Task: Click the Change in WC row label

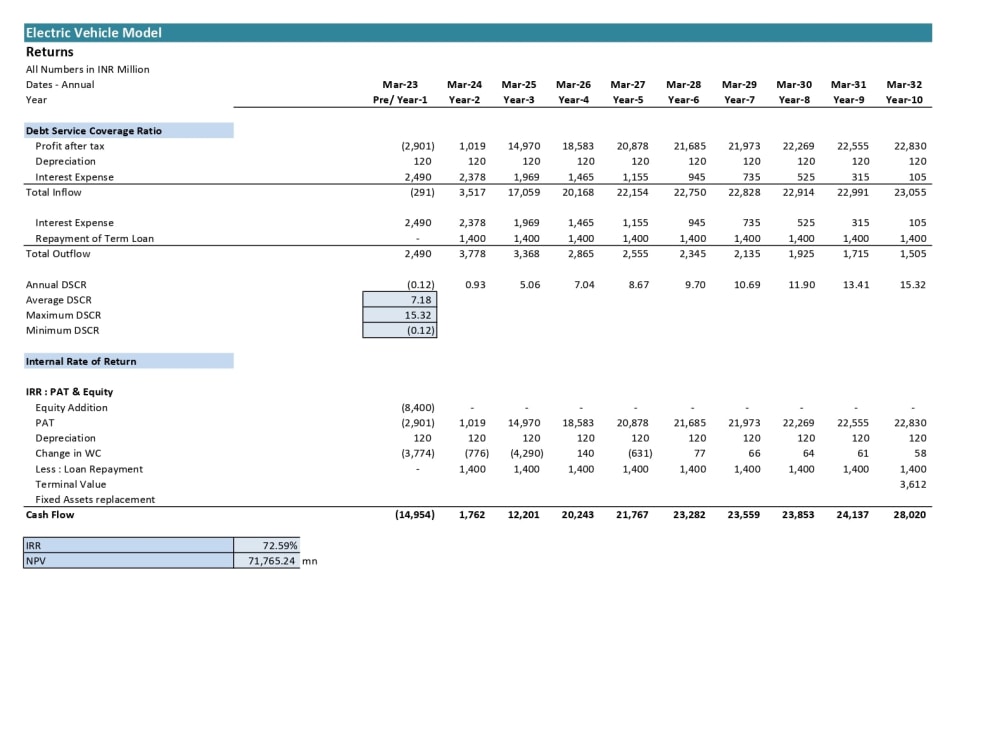Action: (x=68, y=453)
